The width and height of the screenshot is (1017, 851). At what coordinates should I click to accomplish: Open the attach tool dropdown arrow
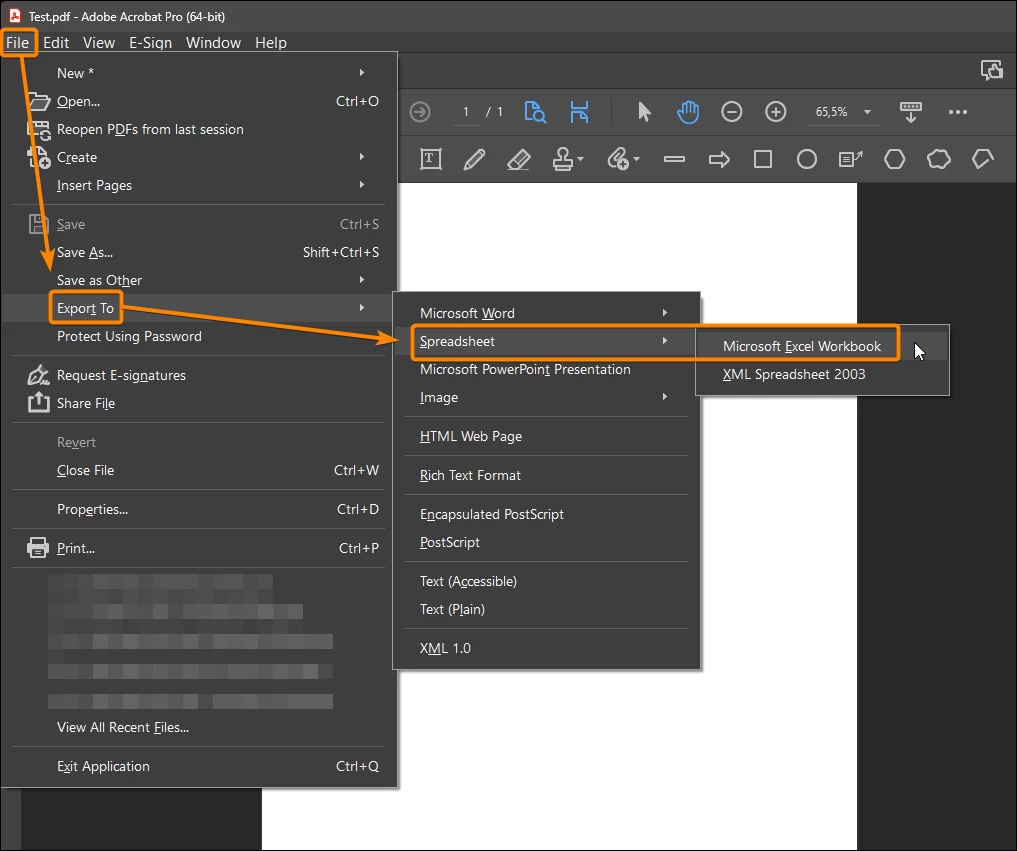pos(636,159)
